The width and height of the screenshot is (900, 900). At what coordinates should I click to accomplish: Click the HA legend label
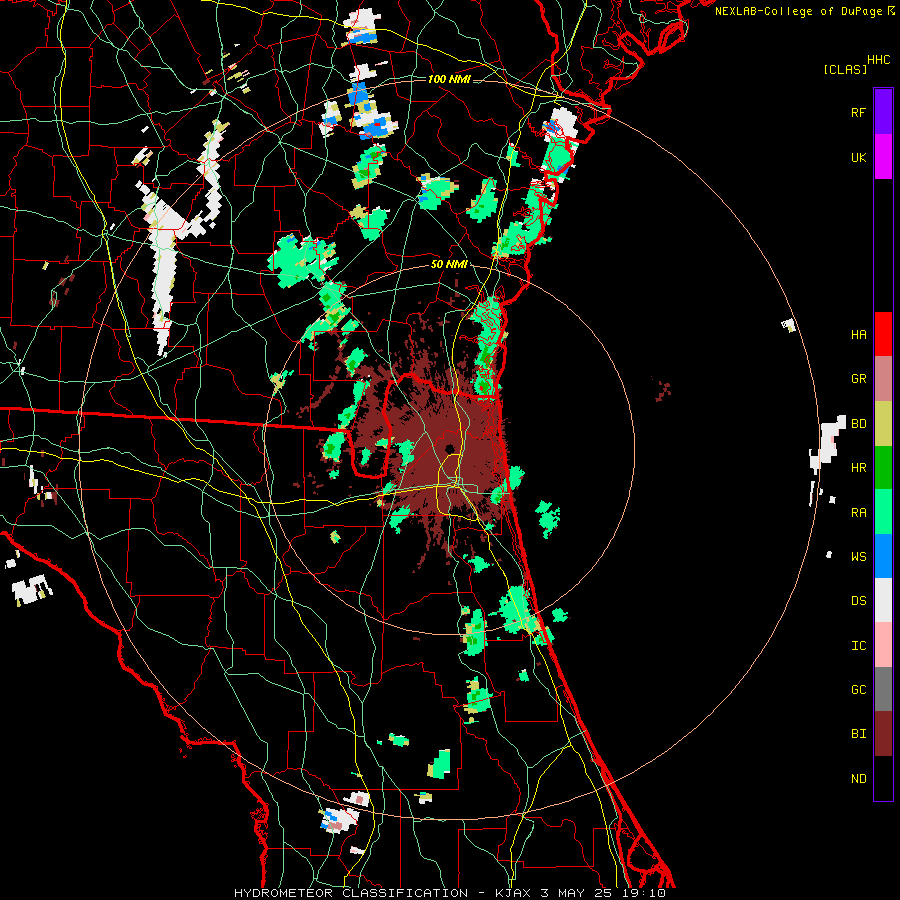858,334
